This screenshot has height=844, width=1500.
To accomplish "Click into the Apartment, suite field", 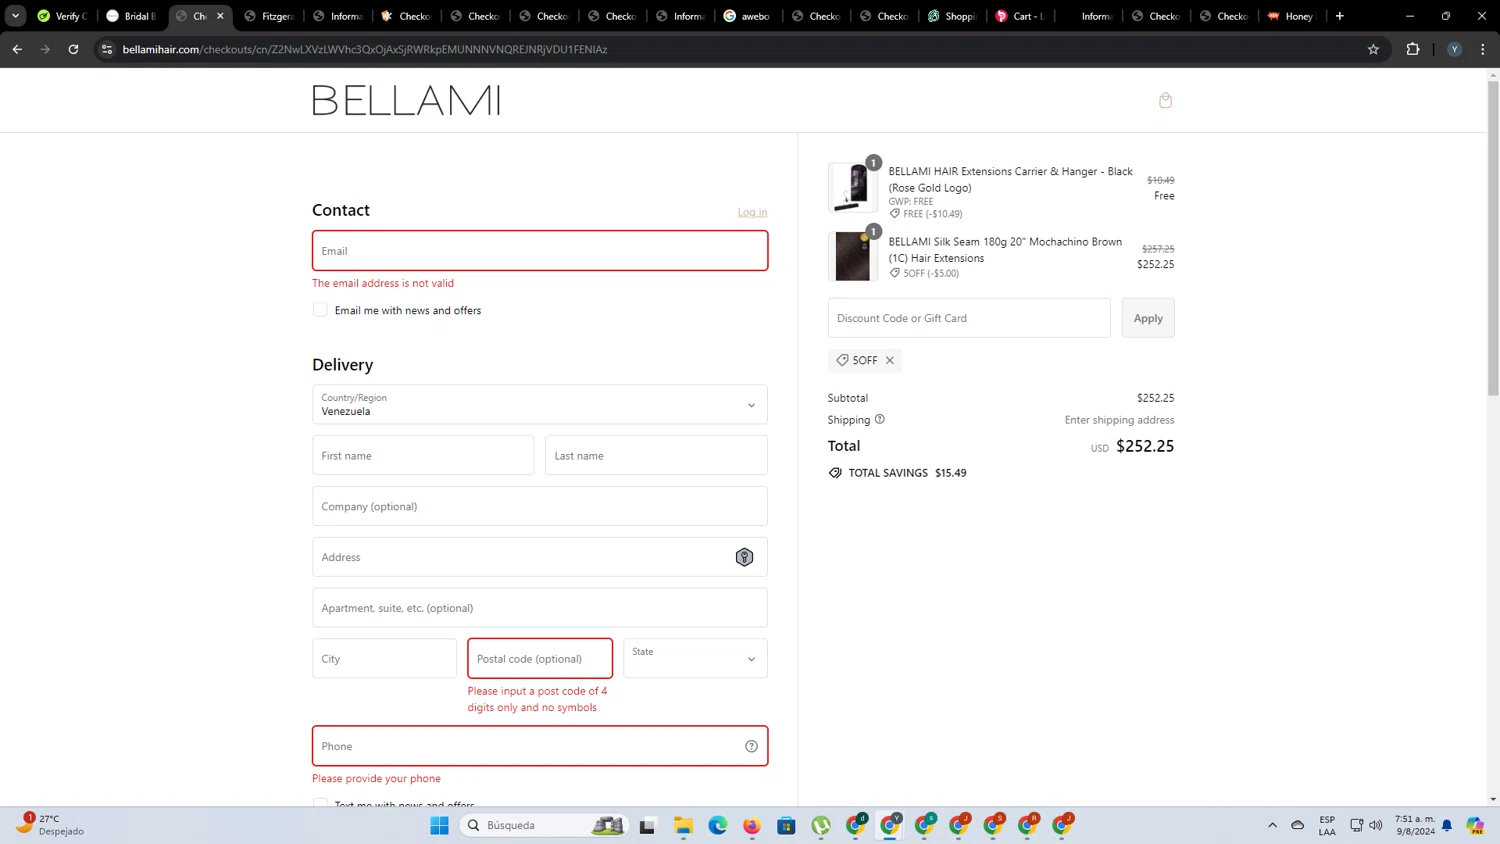I will click(540, 608).
